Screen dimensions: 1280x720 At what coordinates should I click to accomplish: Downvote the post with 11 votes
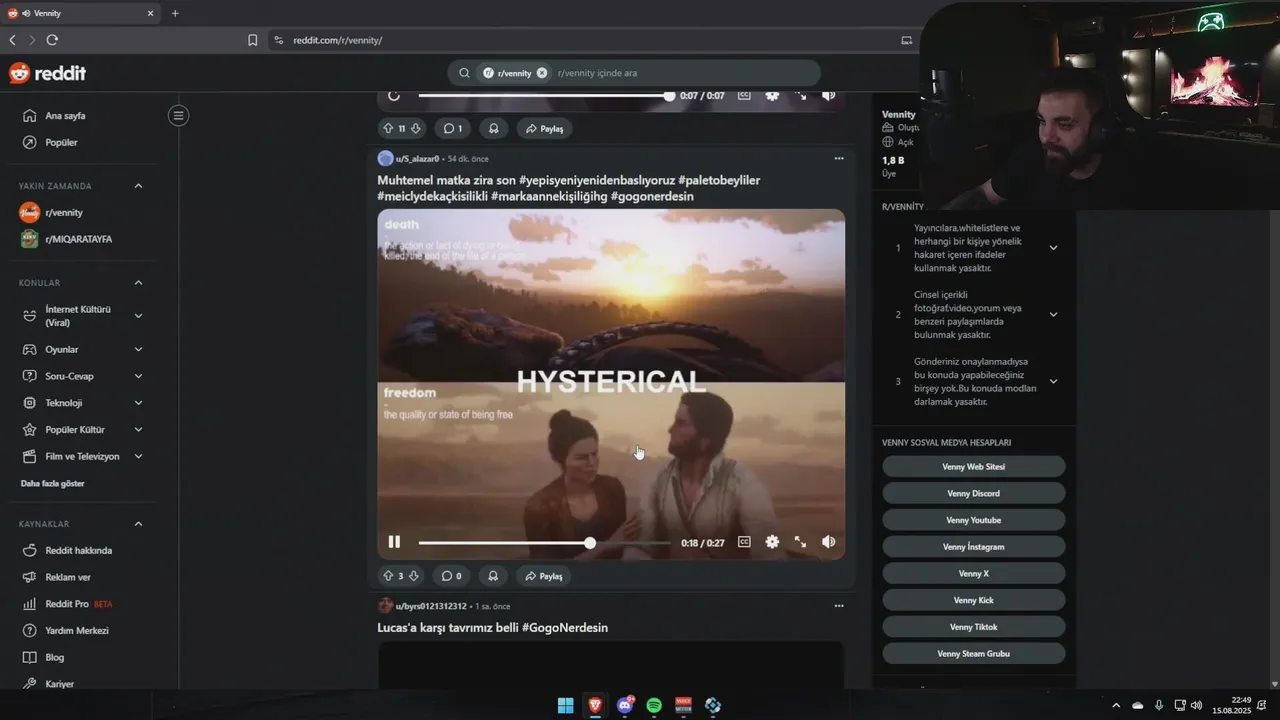(x=416, y=129)
